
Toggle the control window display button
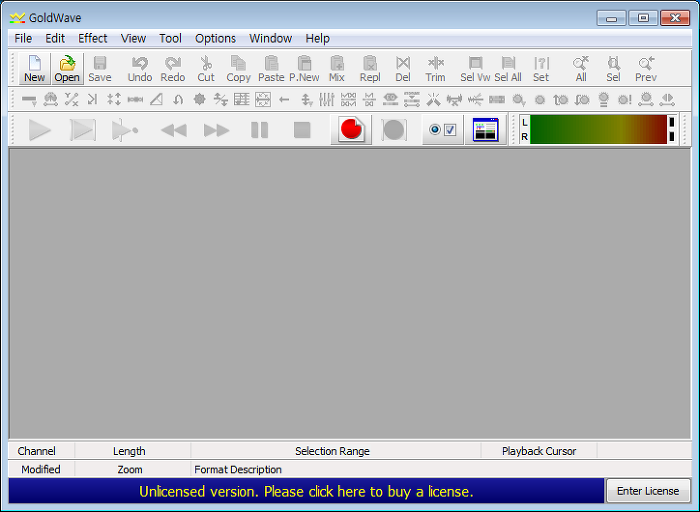coord(485,130)
